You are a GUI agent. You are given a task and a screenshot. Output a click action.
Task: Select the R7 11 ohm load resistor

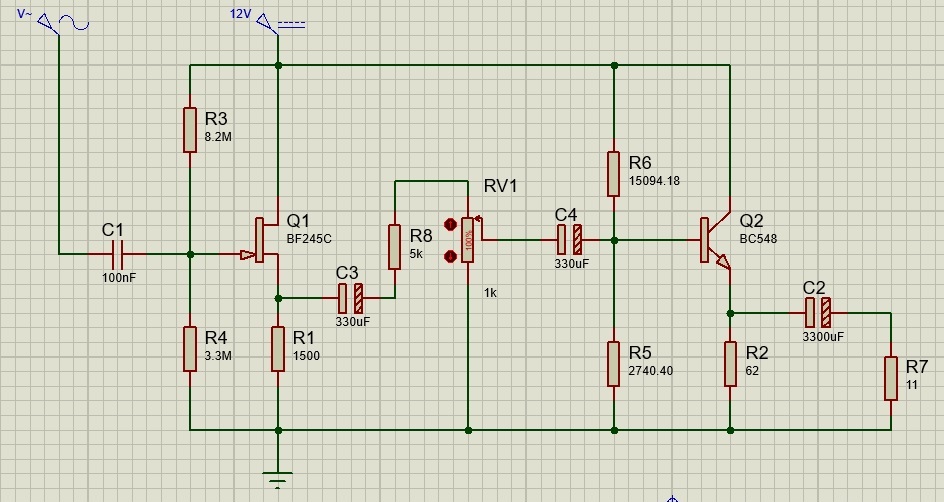[x=891, y=378]
